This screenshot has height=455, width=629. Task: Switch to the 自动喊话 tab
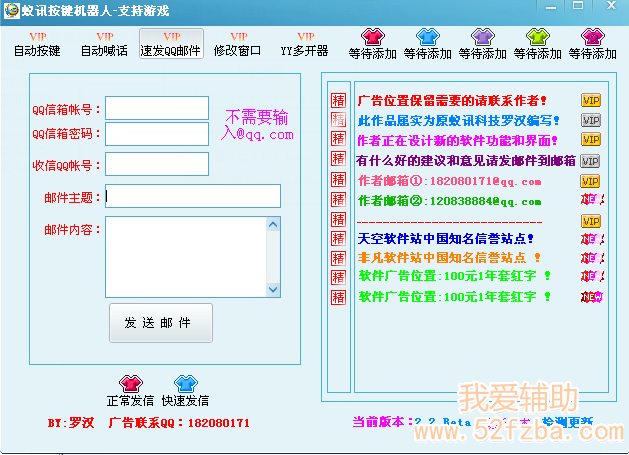coord(104,44)
